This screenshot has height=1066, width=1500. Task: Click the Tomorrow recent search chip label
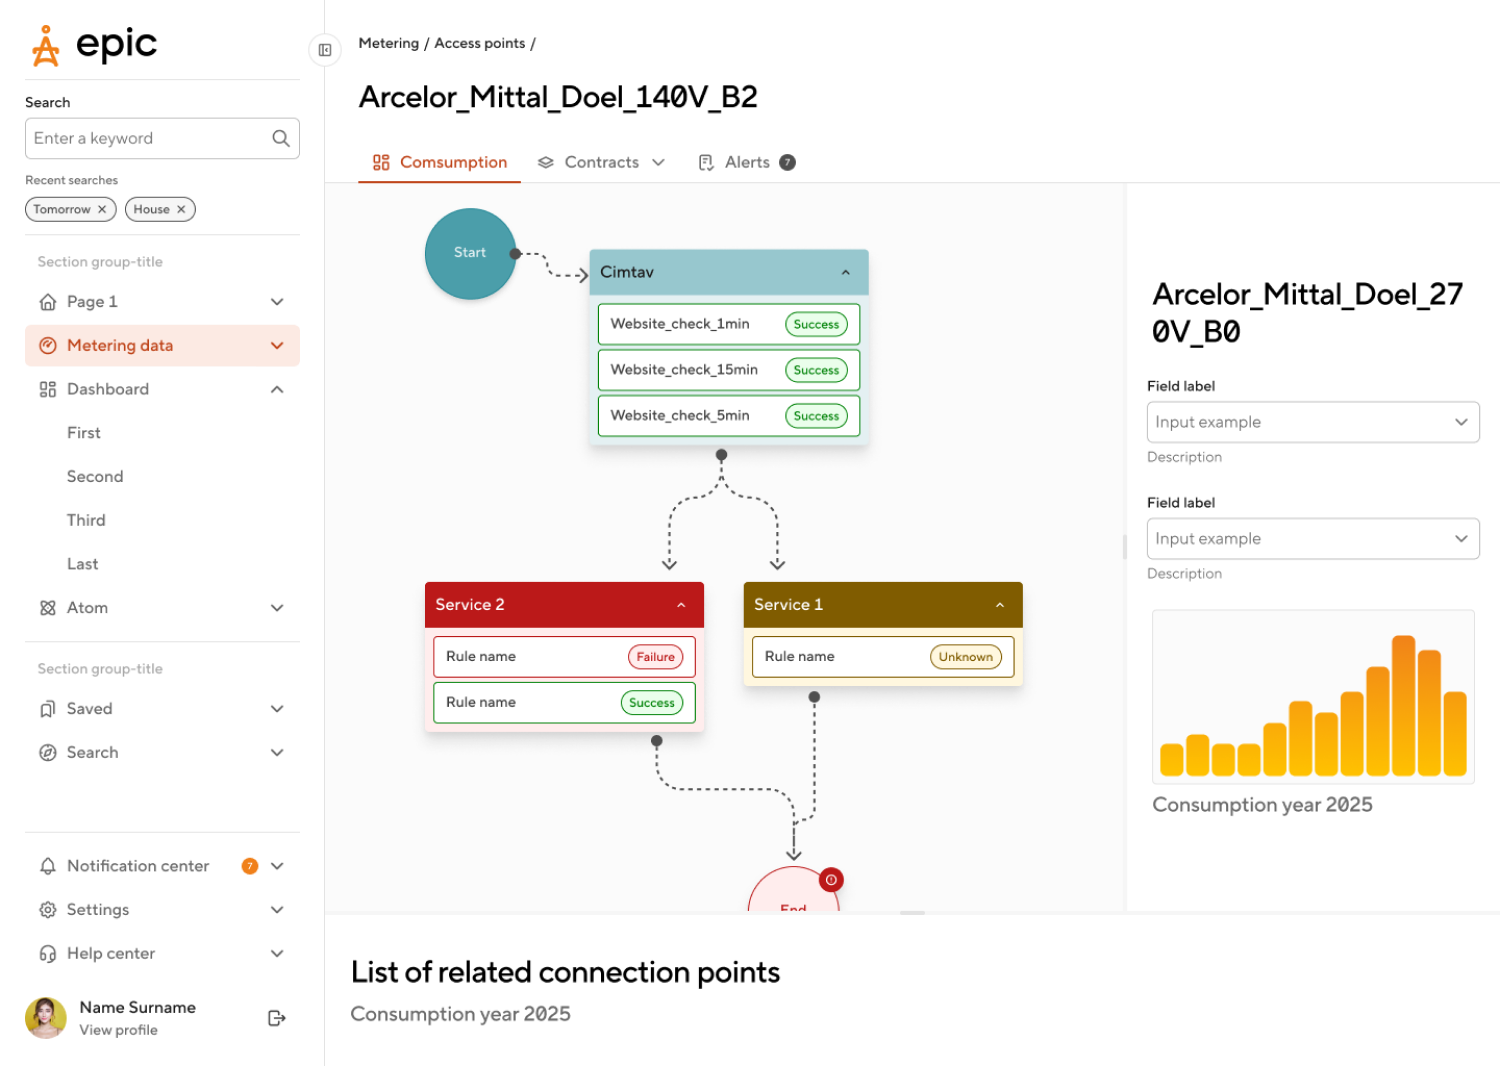(x=62, y=209)
